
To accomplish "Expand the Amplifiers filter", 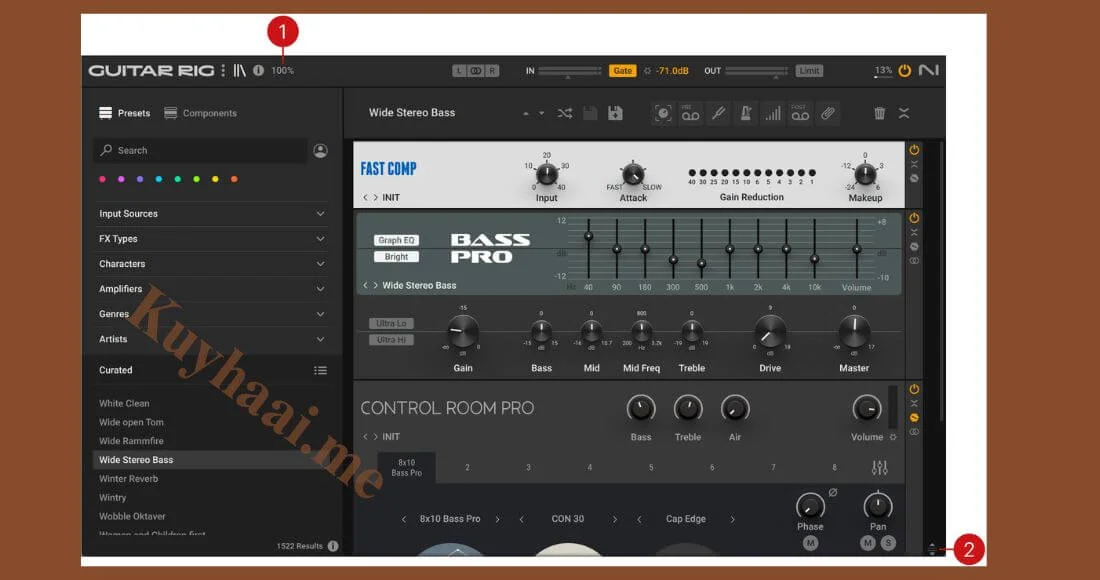I will point(213,289).
